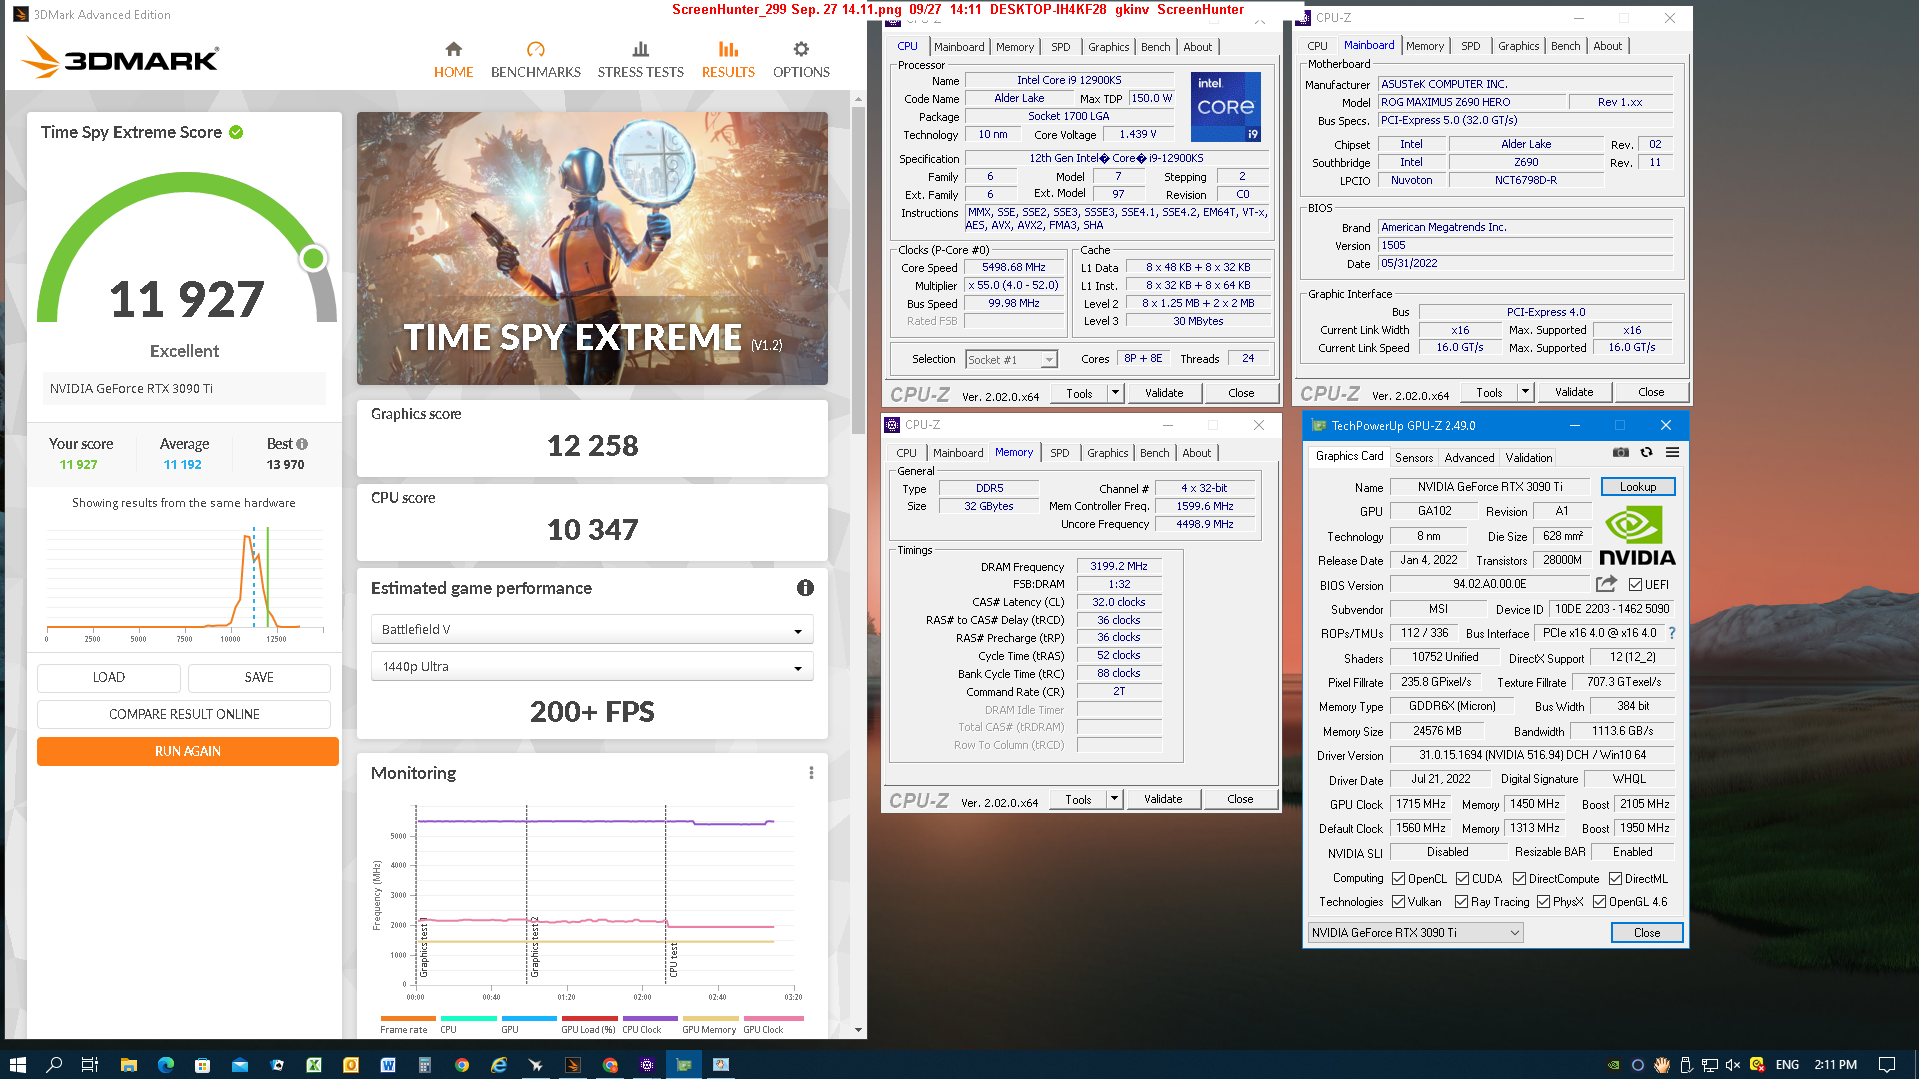1919x1079 pixels.
Task: Click the GPU name field in GPU-Z
Action: [1489, 487]
